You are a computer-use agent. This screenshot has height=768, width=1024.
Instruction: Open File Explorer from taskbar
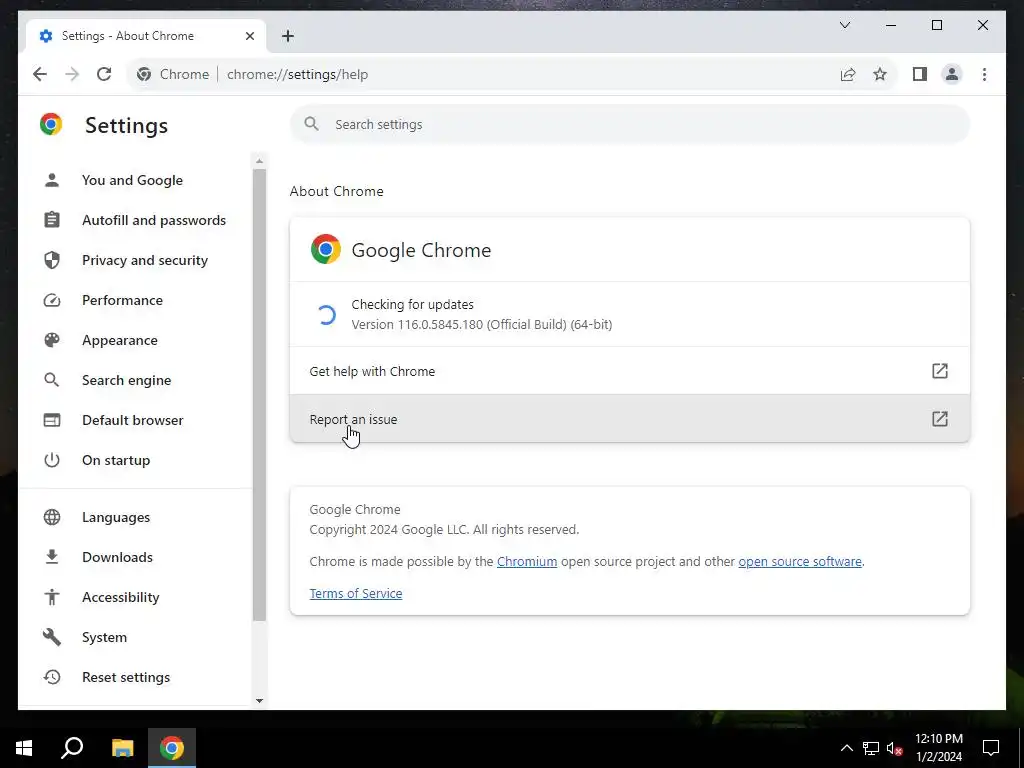pos(122,748)
